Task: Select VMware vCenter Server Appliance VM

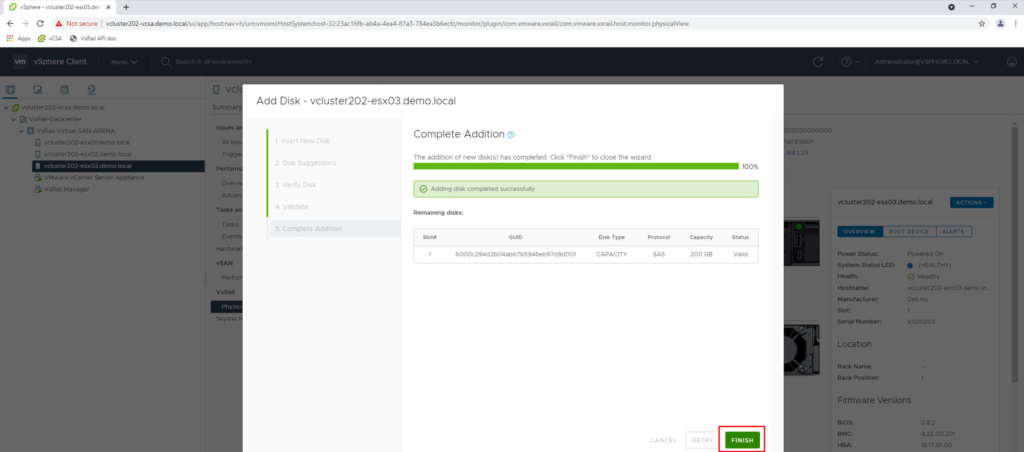Action: tap(94, 178)
